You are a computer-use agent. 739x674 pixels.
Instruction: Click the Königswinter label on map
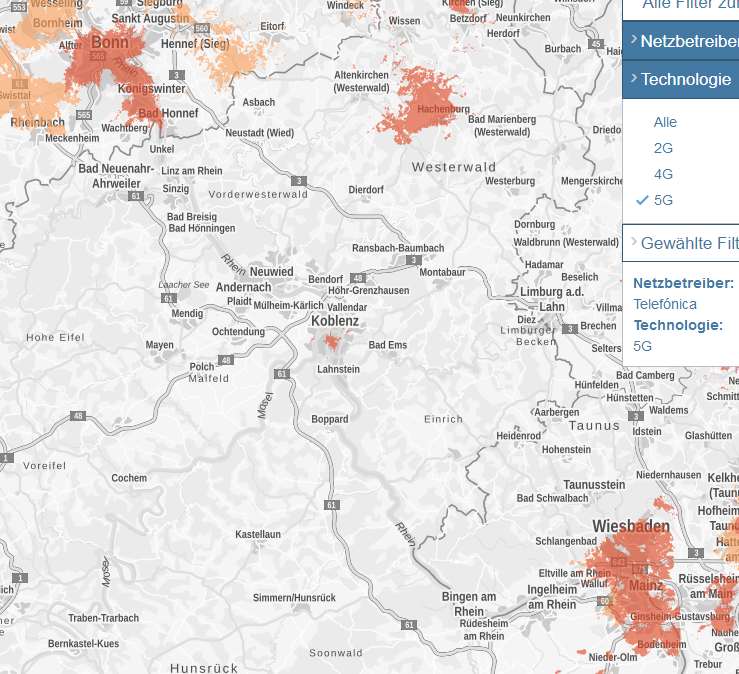click(x=151, y=89)
